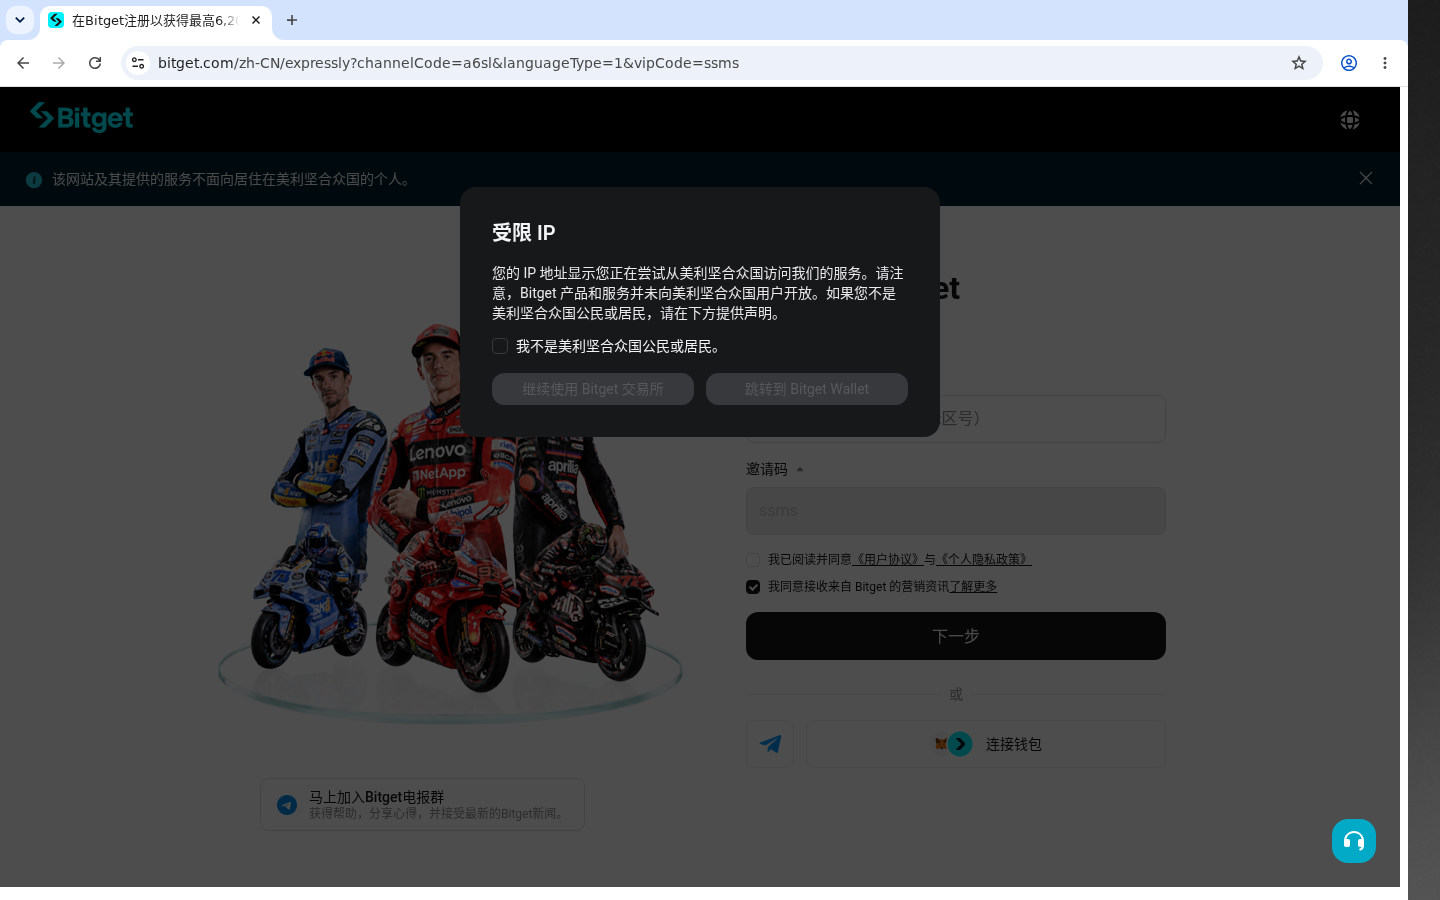The image size is (1440, 900).
Task: Click the address bar URL
Action: coord(448,63)
